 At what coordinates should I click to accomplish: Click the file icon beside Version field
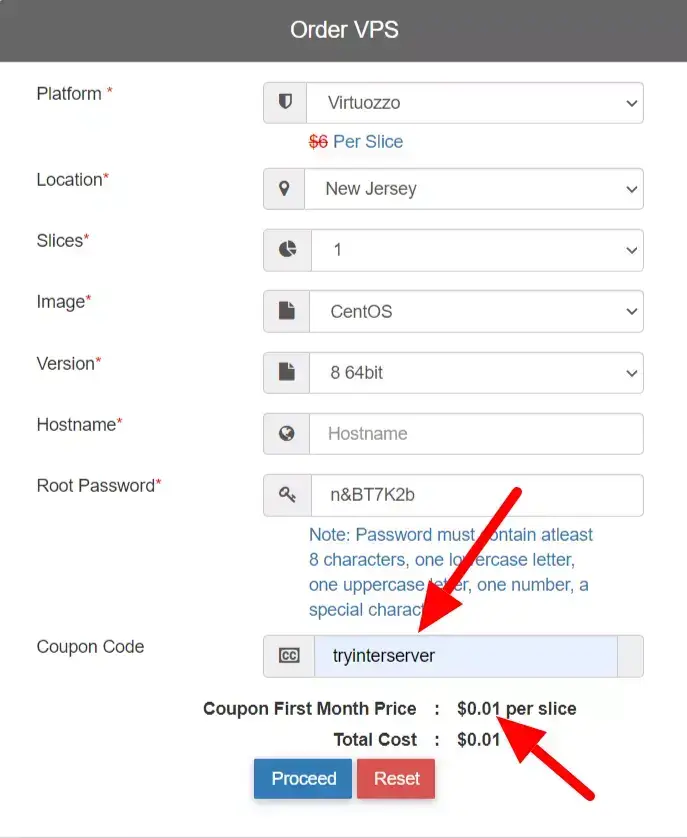286,372
